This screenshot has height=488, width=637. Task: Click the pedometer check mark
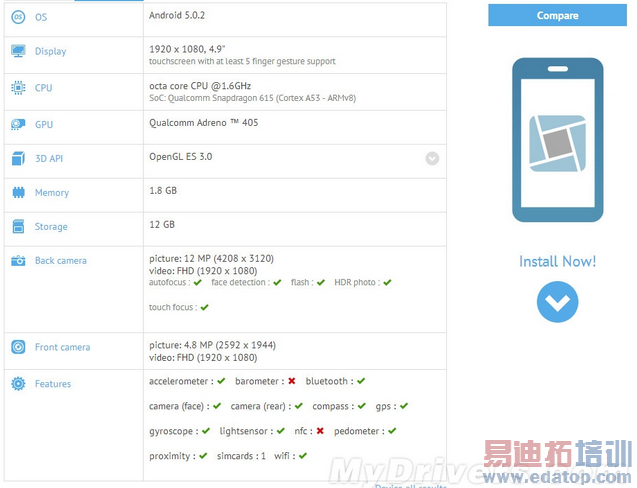392,431
